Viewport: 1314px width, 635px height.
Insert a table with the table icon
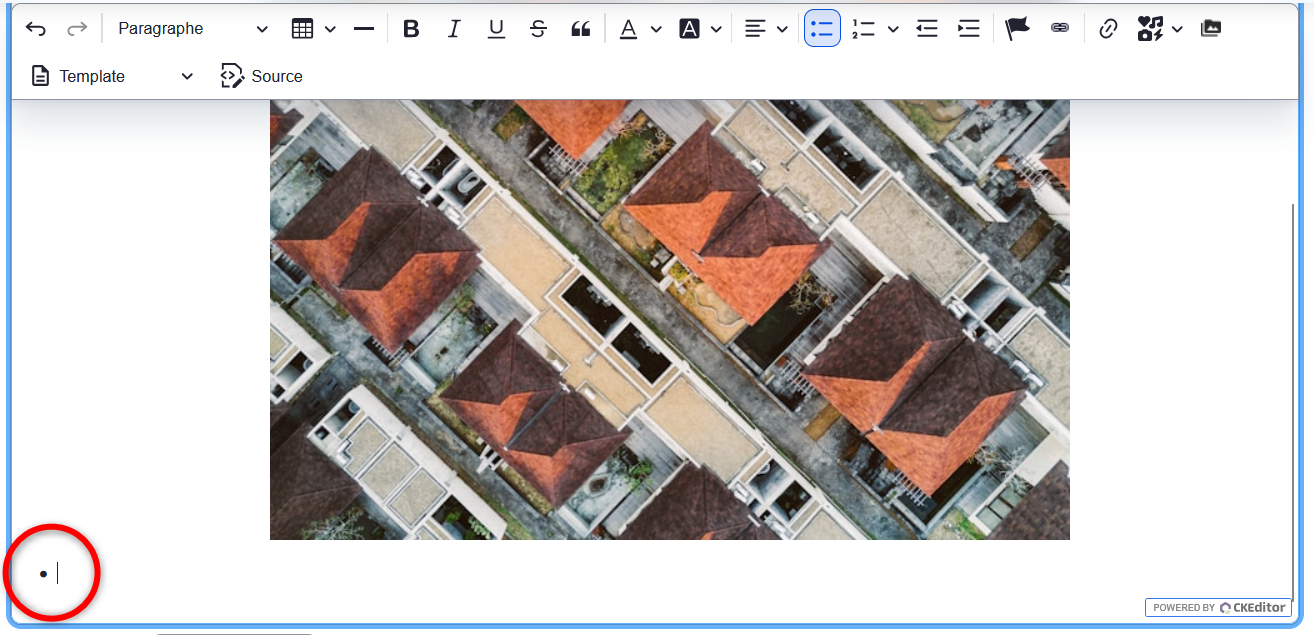pos(302,29)
